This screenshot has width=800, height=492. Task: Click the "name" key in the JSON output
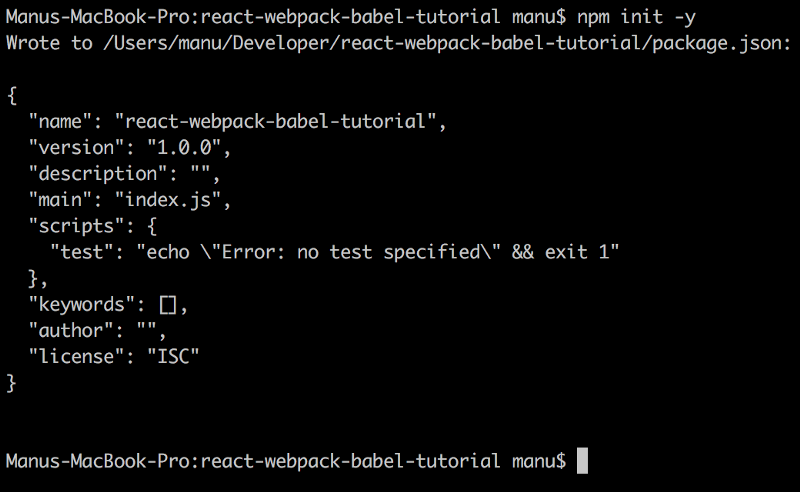coord(65,122)
